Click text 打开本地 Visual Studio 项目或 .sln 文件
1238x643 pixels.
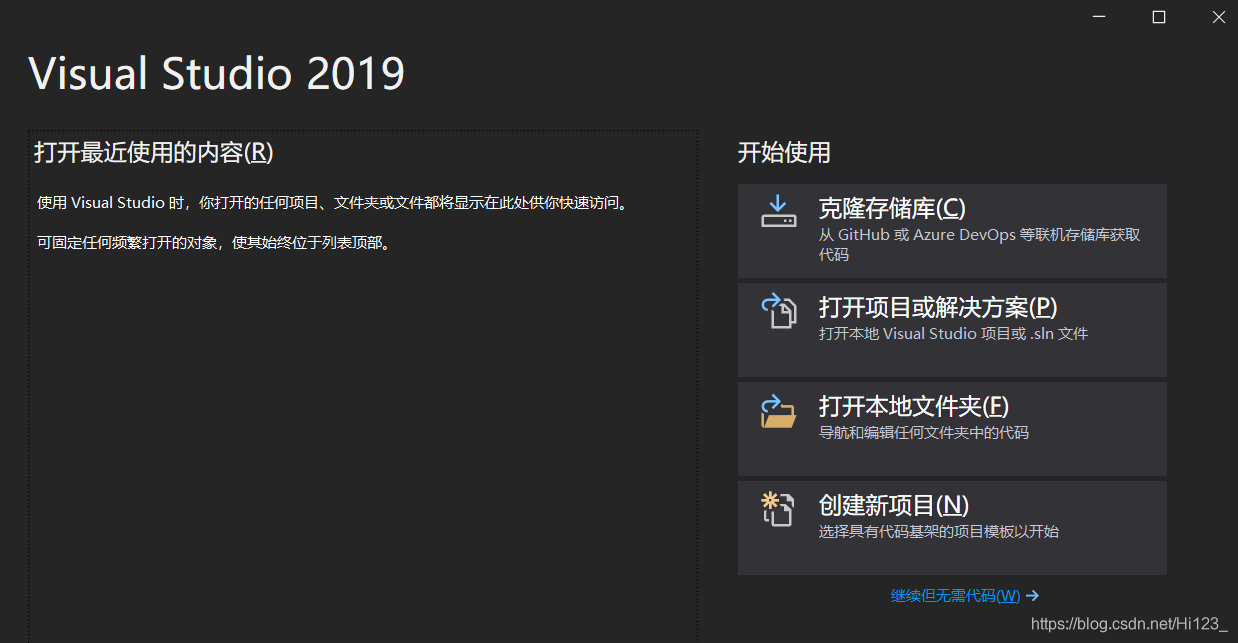[x=953, y=334]
